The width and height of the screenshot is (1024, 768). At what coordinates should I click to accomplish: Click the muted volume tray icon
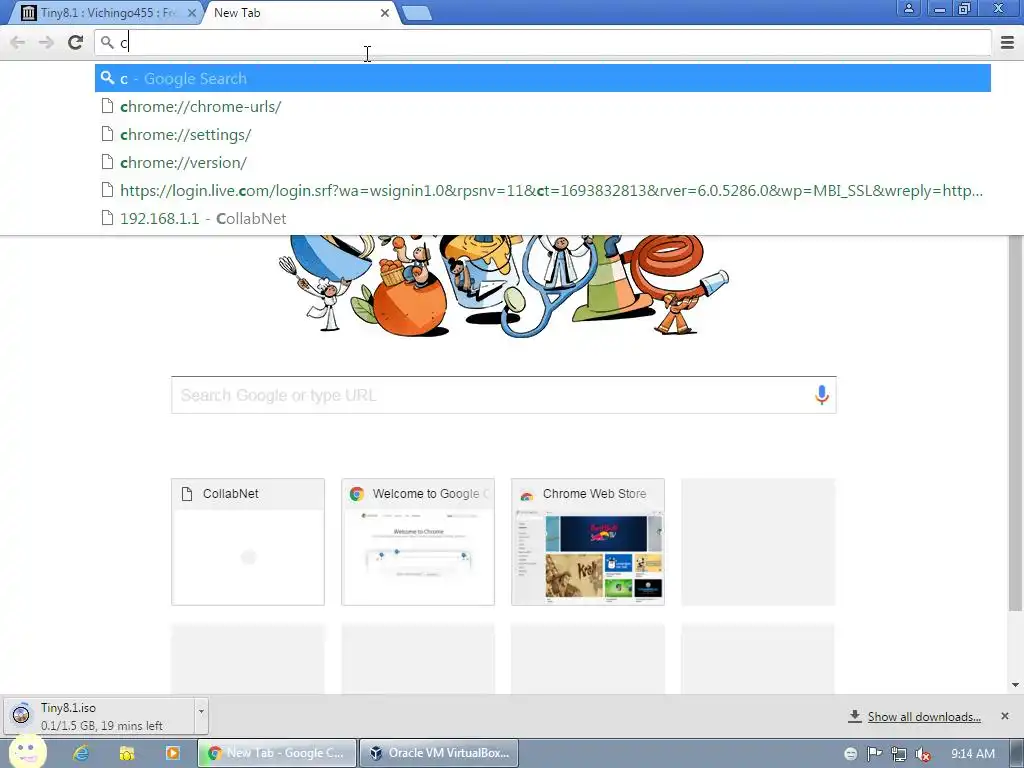(x=923, y=754)
